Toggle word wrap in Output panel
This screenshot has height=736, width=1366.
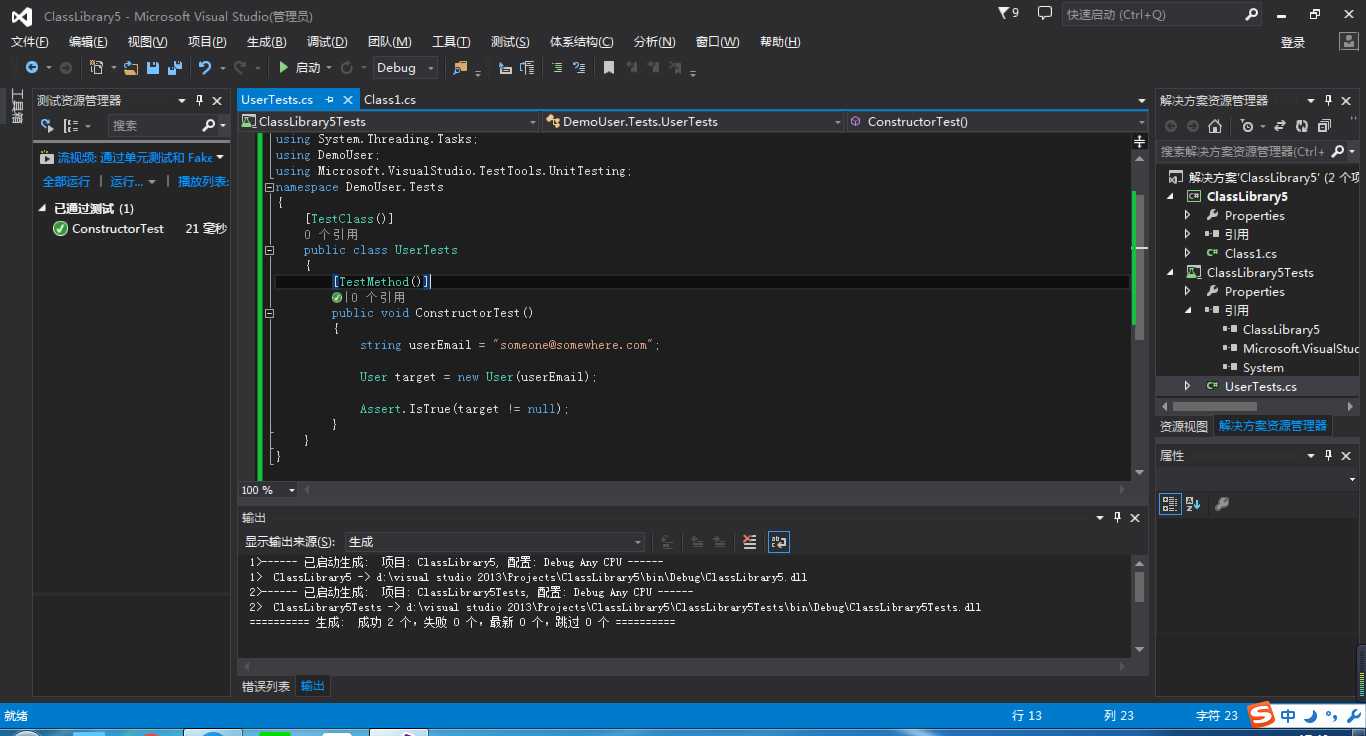[x=779, y=542]
